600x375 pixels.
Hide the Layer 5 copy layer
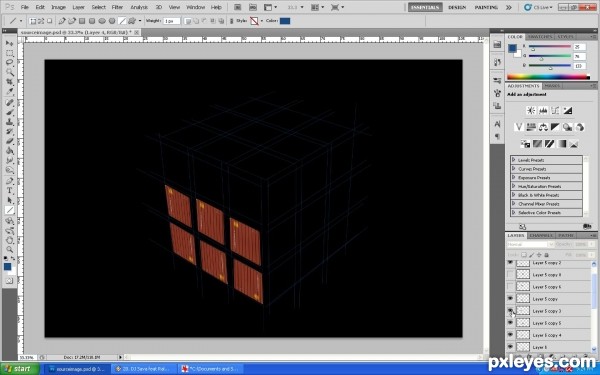tap(510, 298)
